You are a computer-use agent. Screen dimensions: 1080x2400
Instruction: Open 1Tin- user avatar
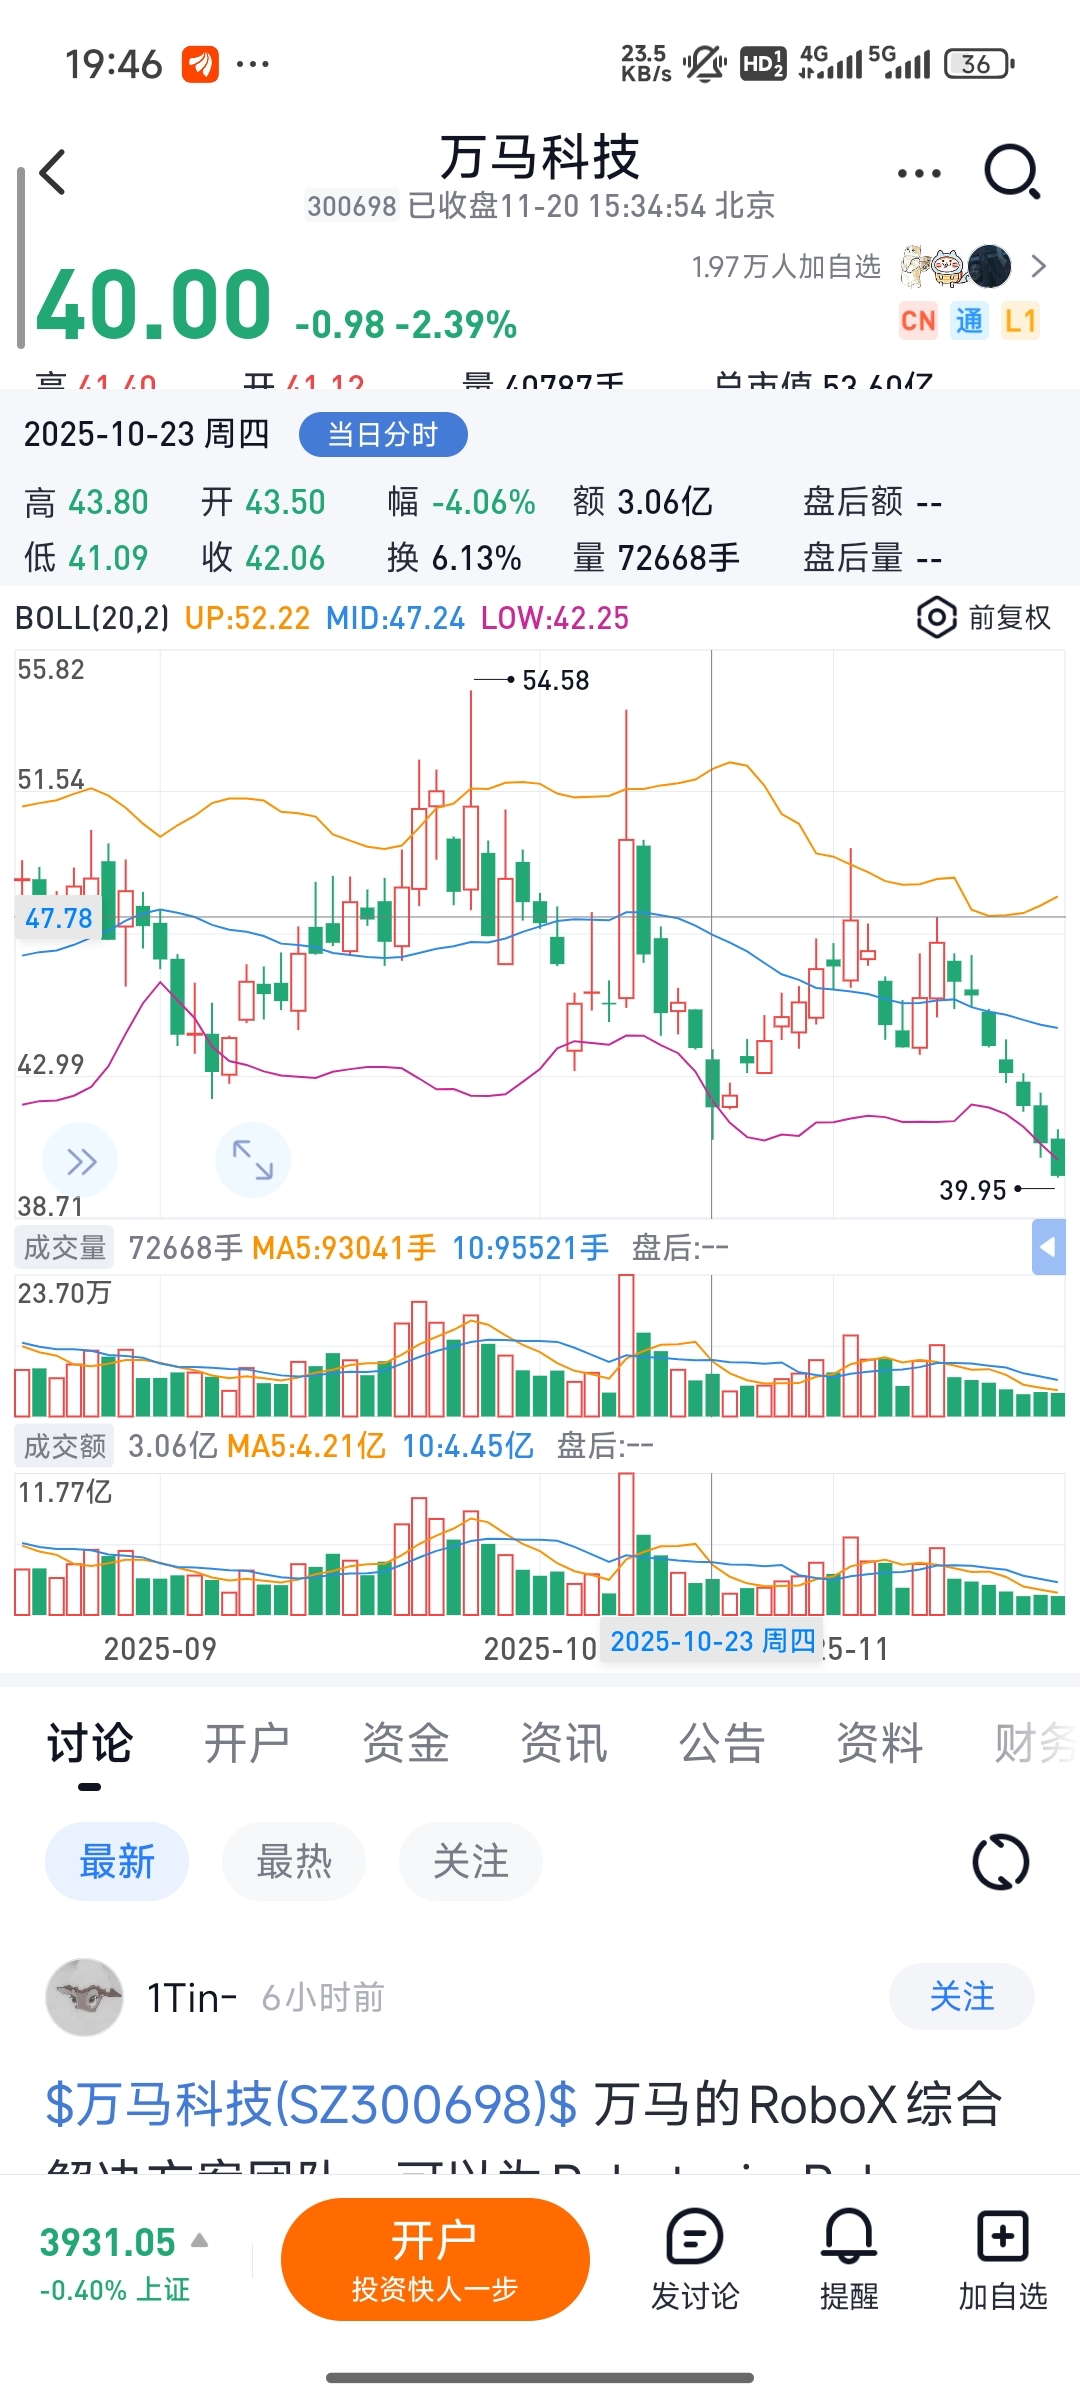85,1997
